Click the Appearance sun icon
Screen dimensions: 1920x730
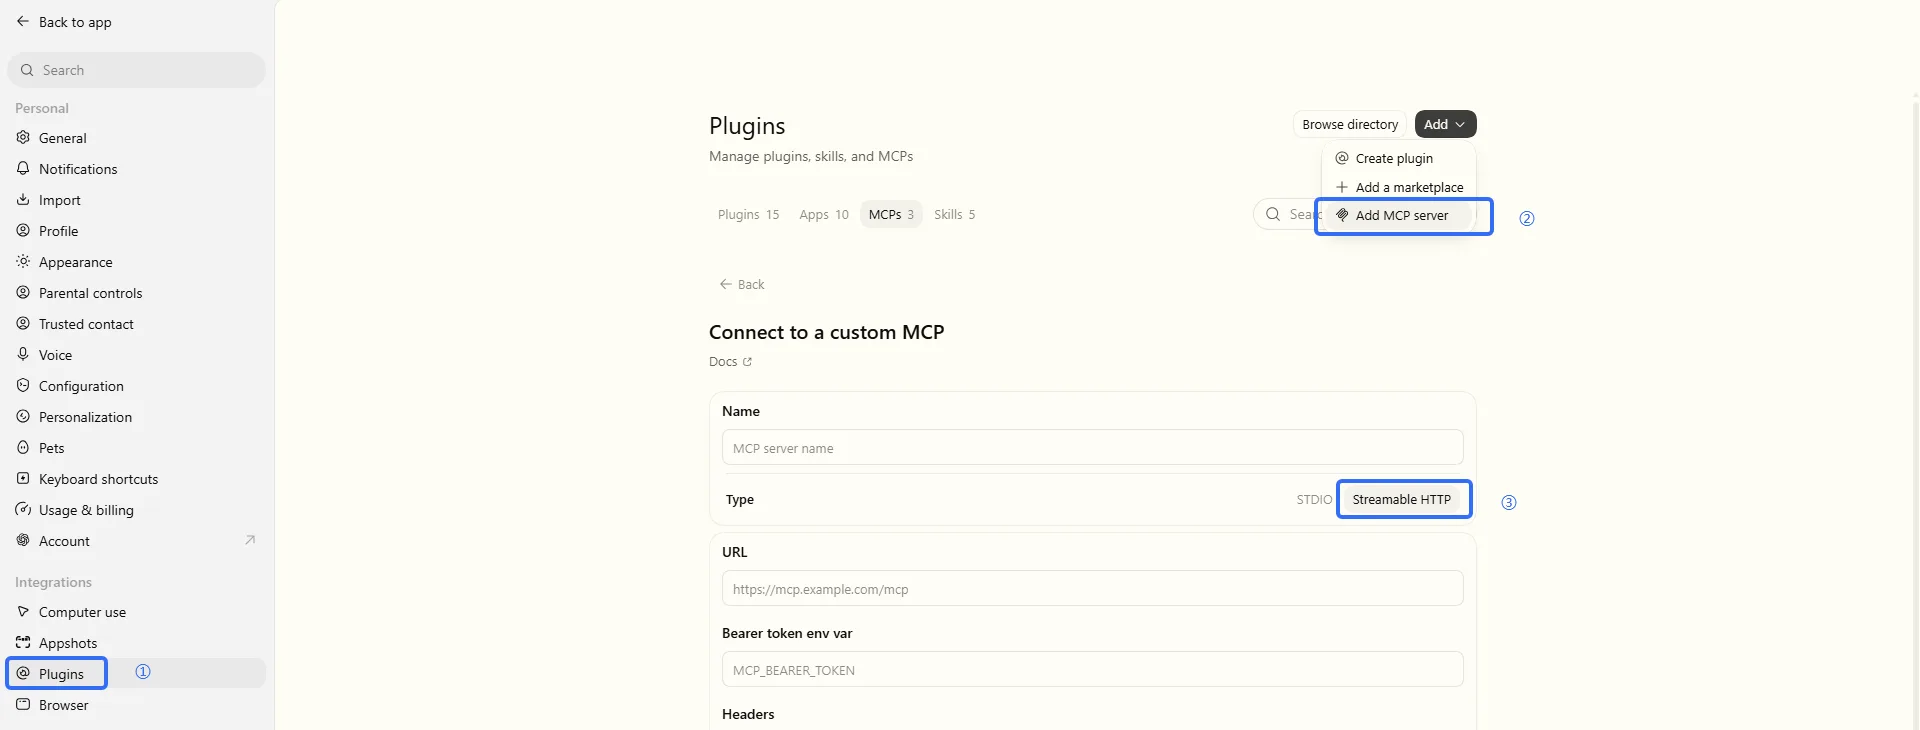click(23, 261)
